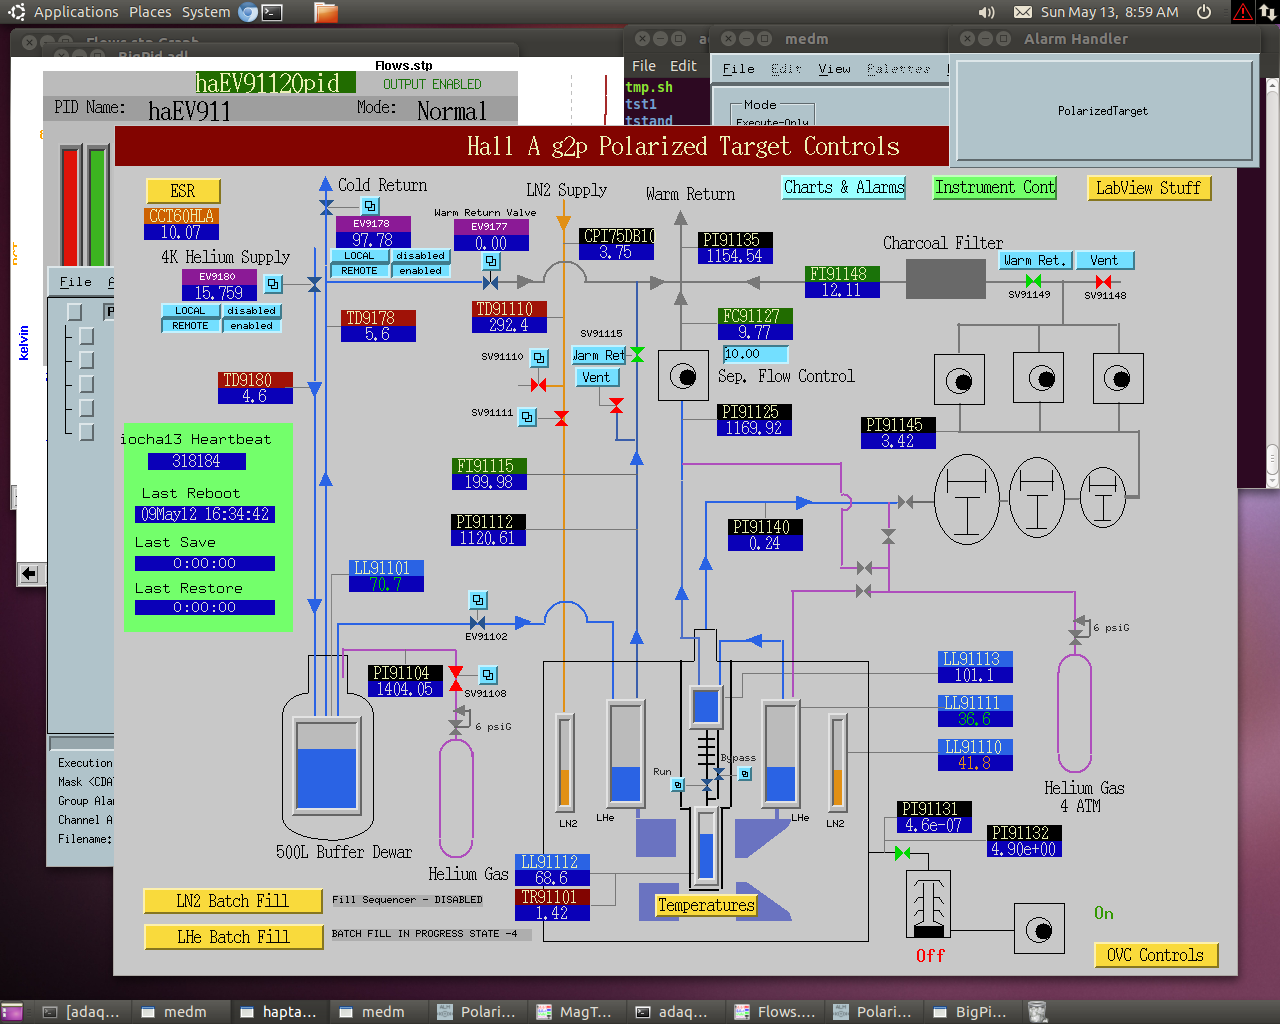Click Warm Ret. button by Charcoal Filter
This screenshot has height=1024, width=1280.
click(x=1035, y=260)
